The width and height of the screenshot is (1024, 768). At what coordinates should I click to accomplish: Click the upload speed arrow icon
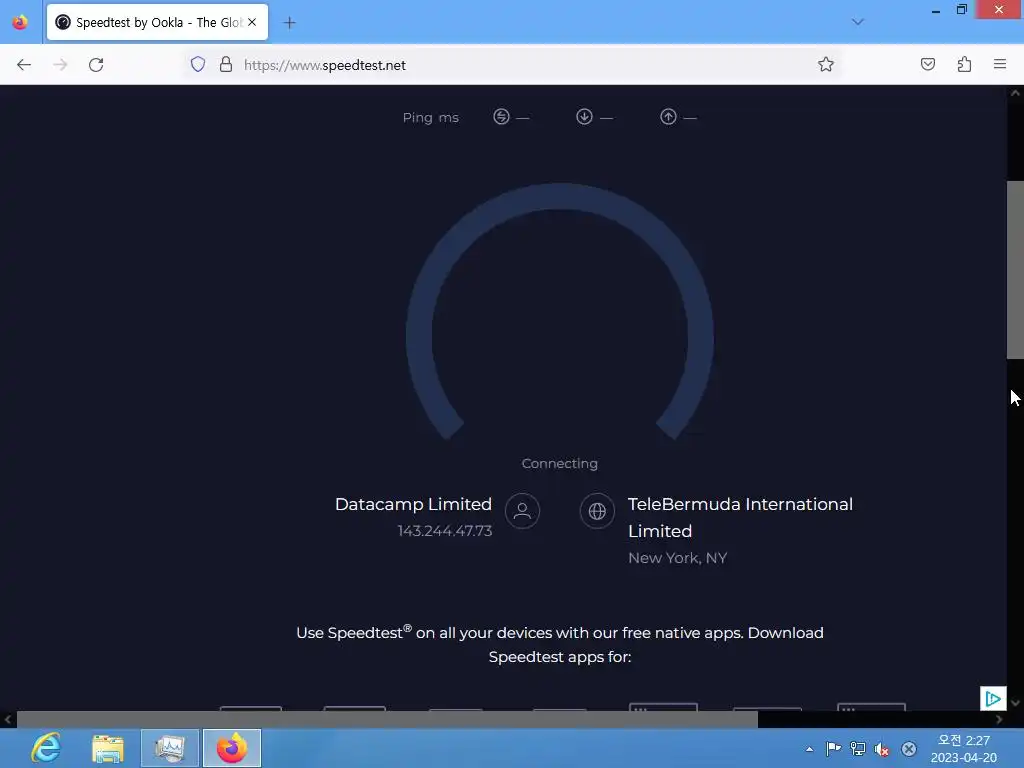[667, 116]
